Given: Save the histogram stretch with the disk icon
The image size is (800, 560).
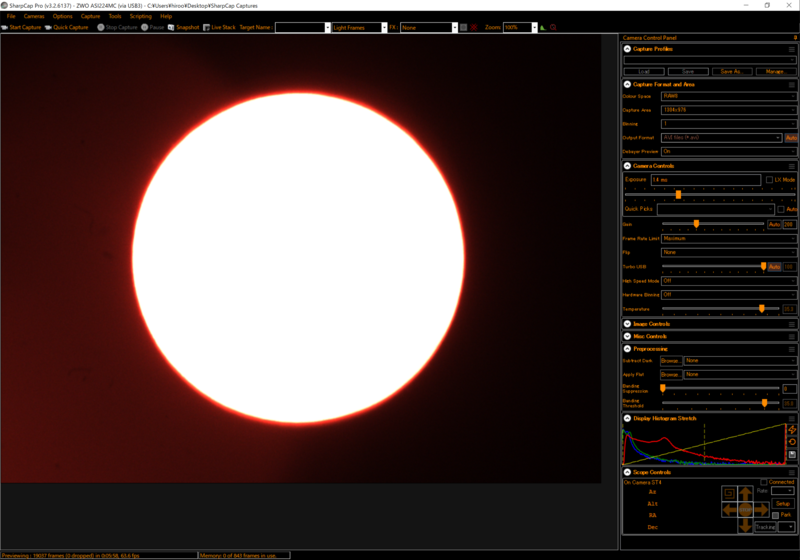Looking at the screenshot, I should pos(792,454).
